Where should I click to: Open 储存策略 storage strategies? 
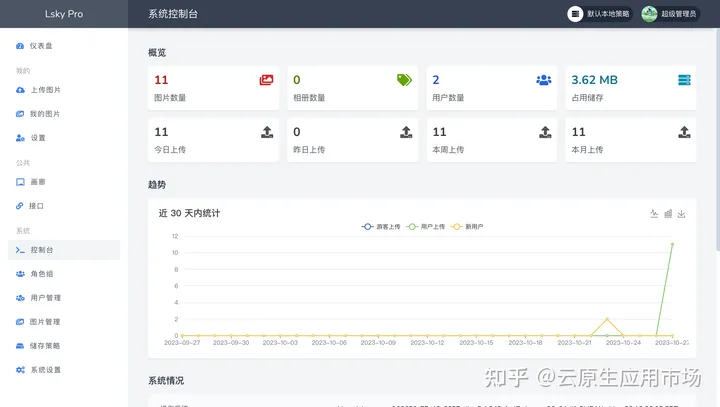(x=64, y=345)
